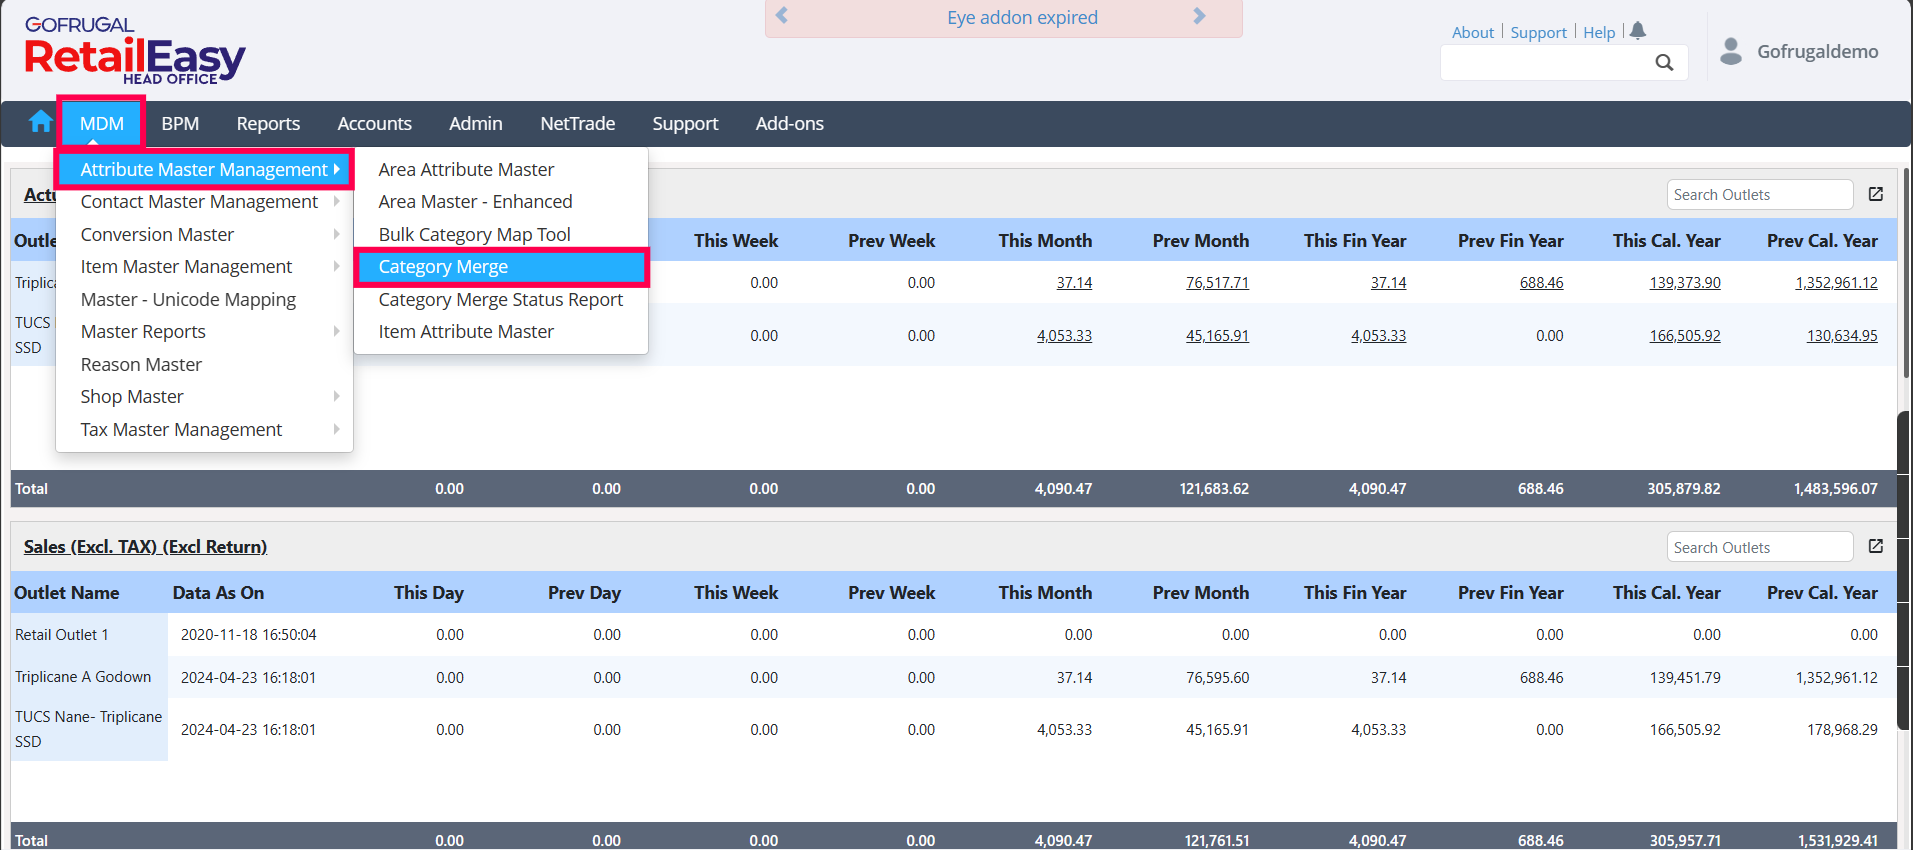The image size is (1913, 850).
Task: Click the right arrow on addon banner
Action: click(1199, 16)
